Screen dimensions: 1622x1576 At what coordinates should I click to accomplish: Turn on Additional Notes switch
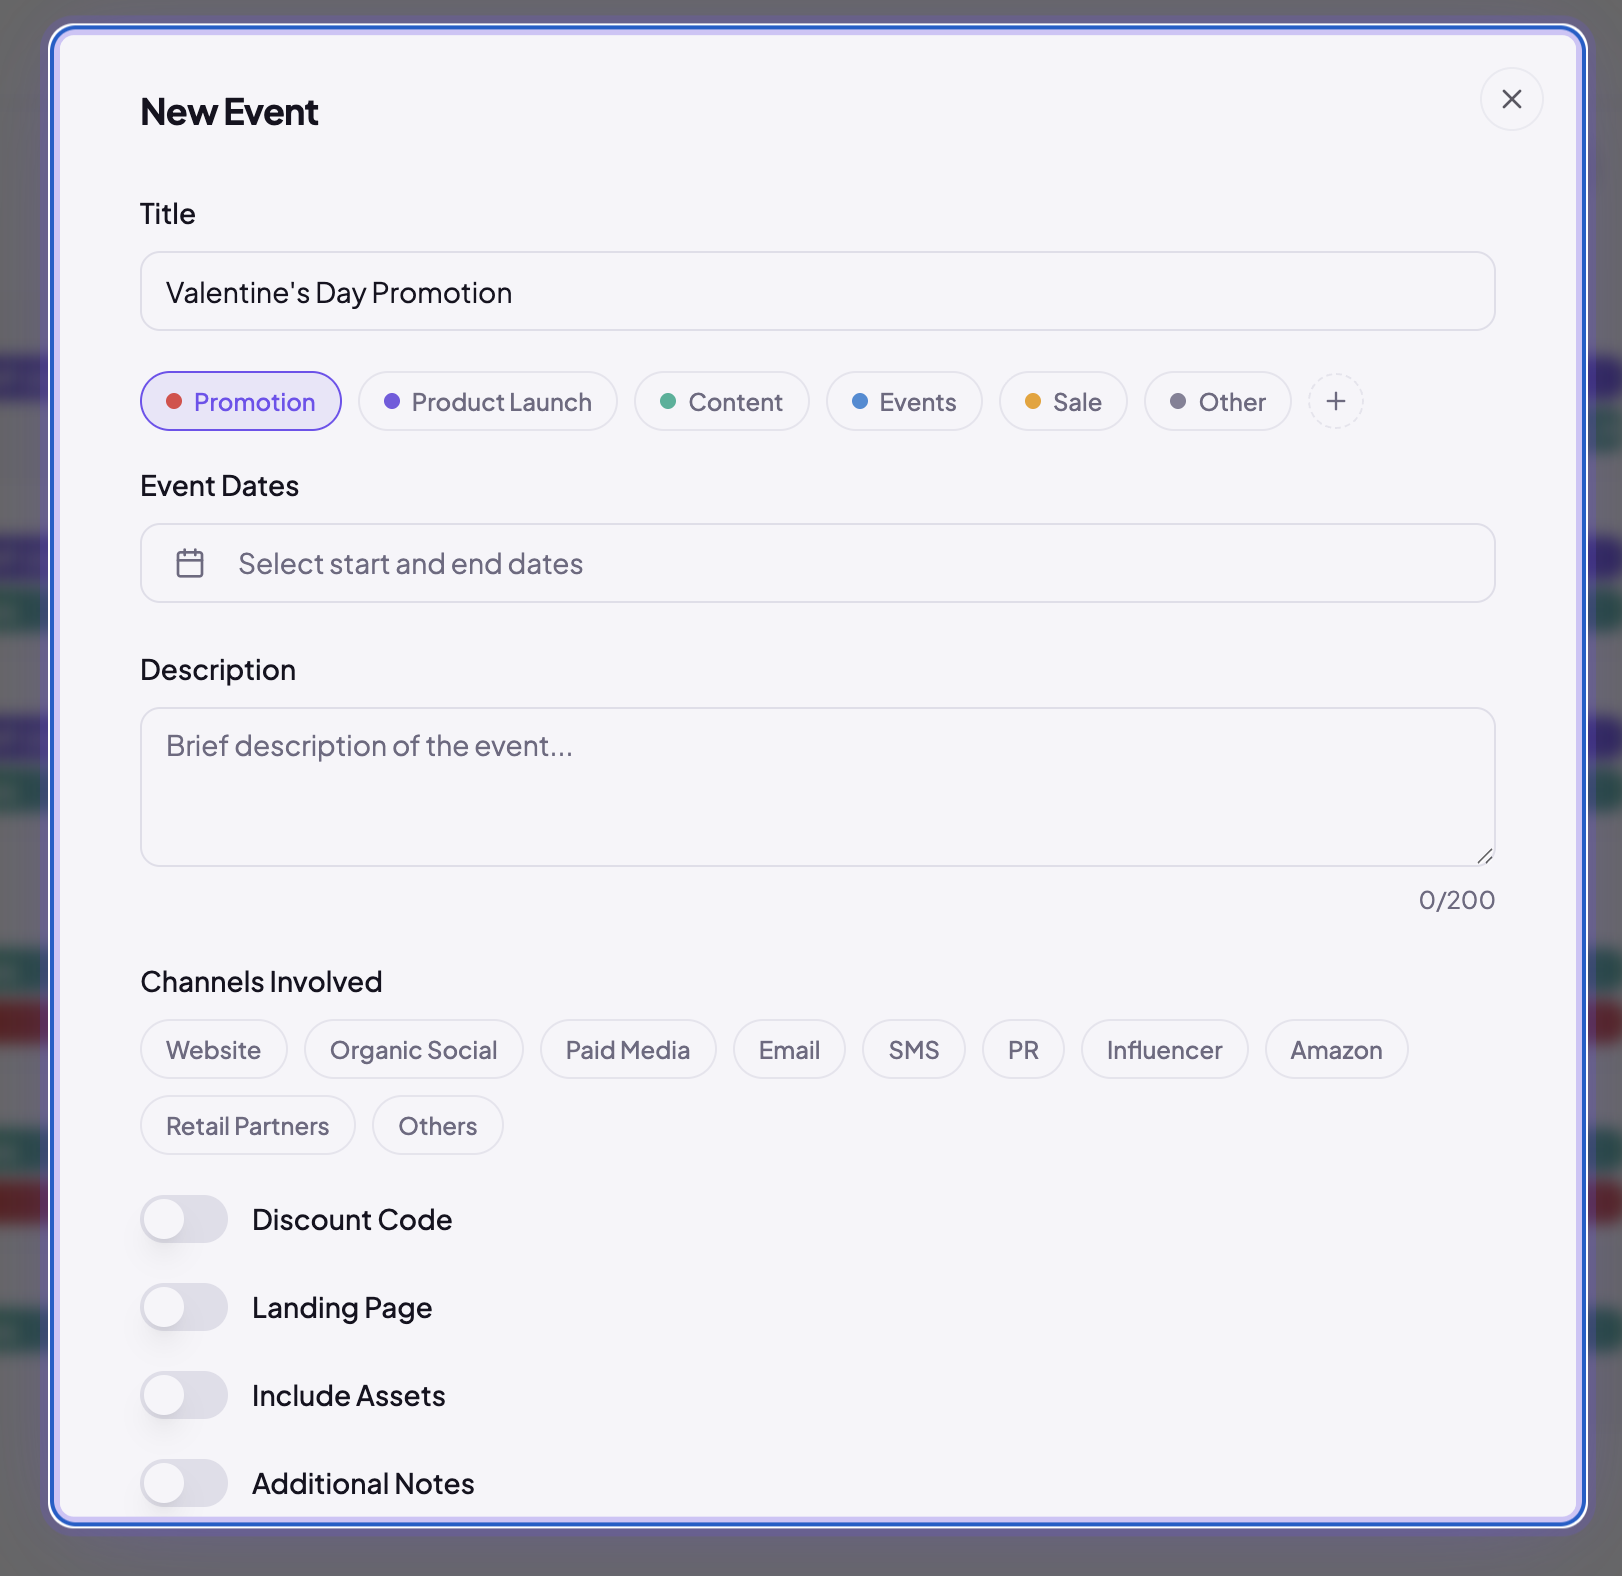click(x=184, y=1483)
